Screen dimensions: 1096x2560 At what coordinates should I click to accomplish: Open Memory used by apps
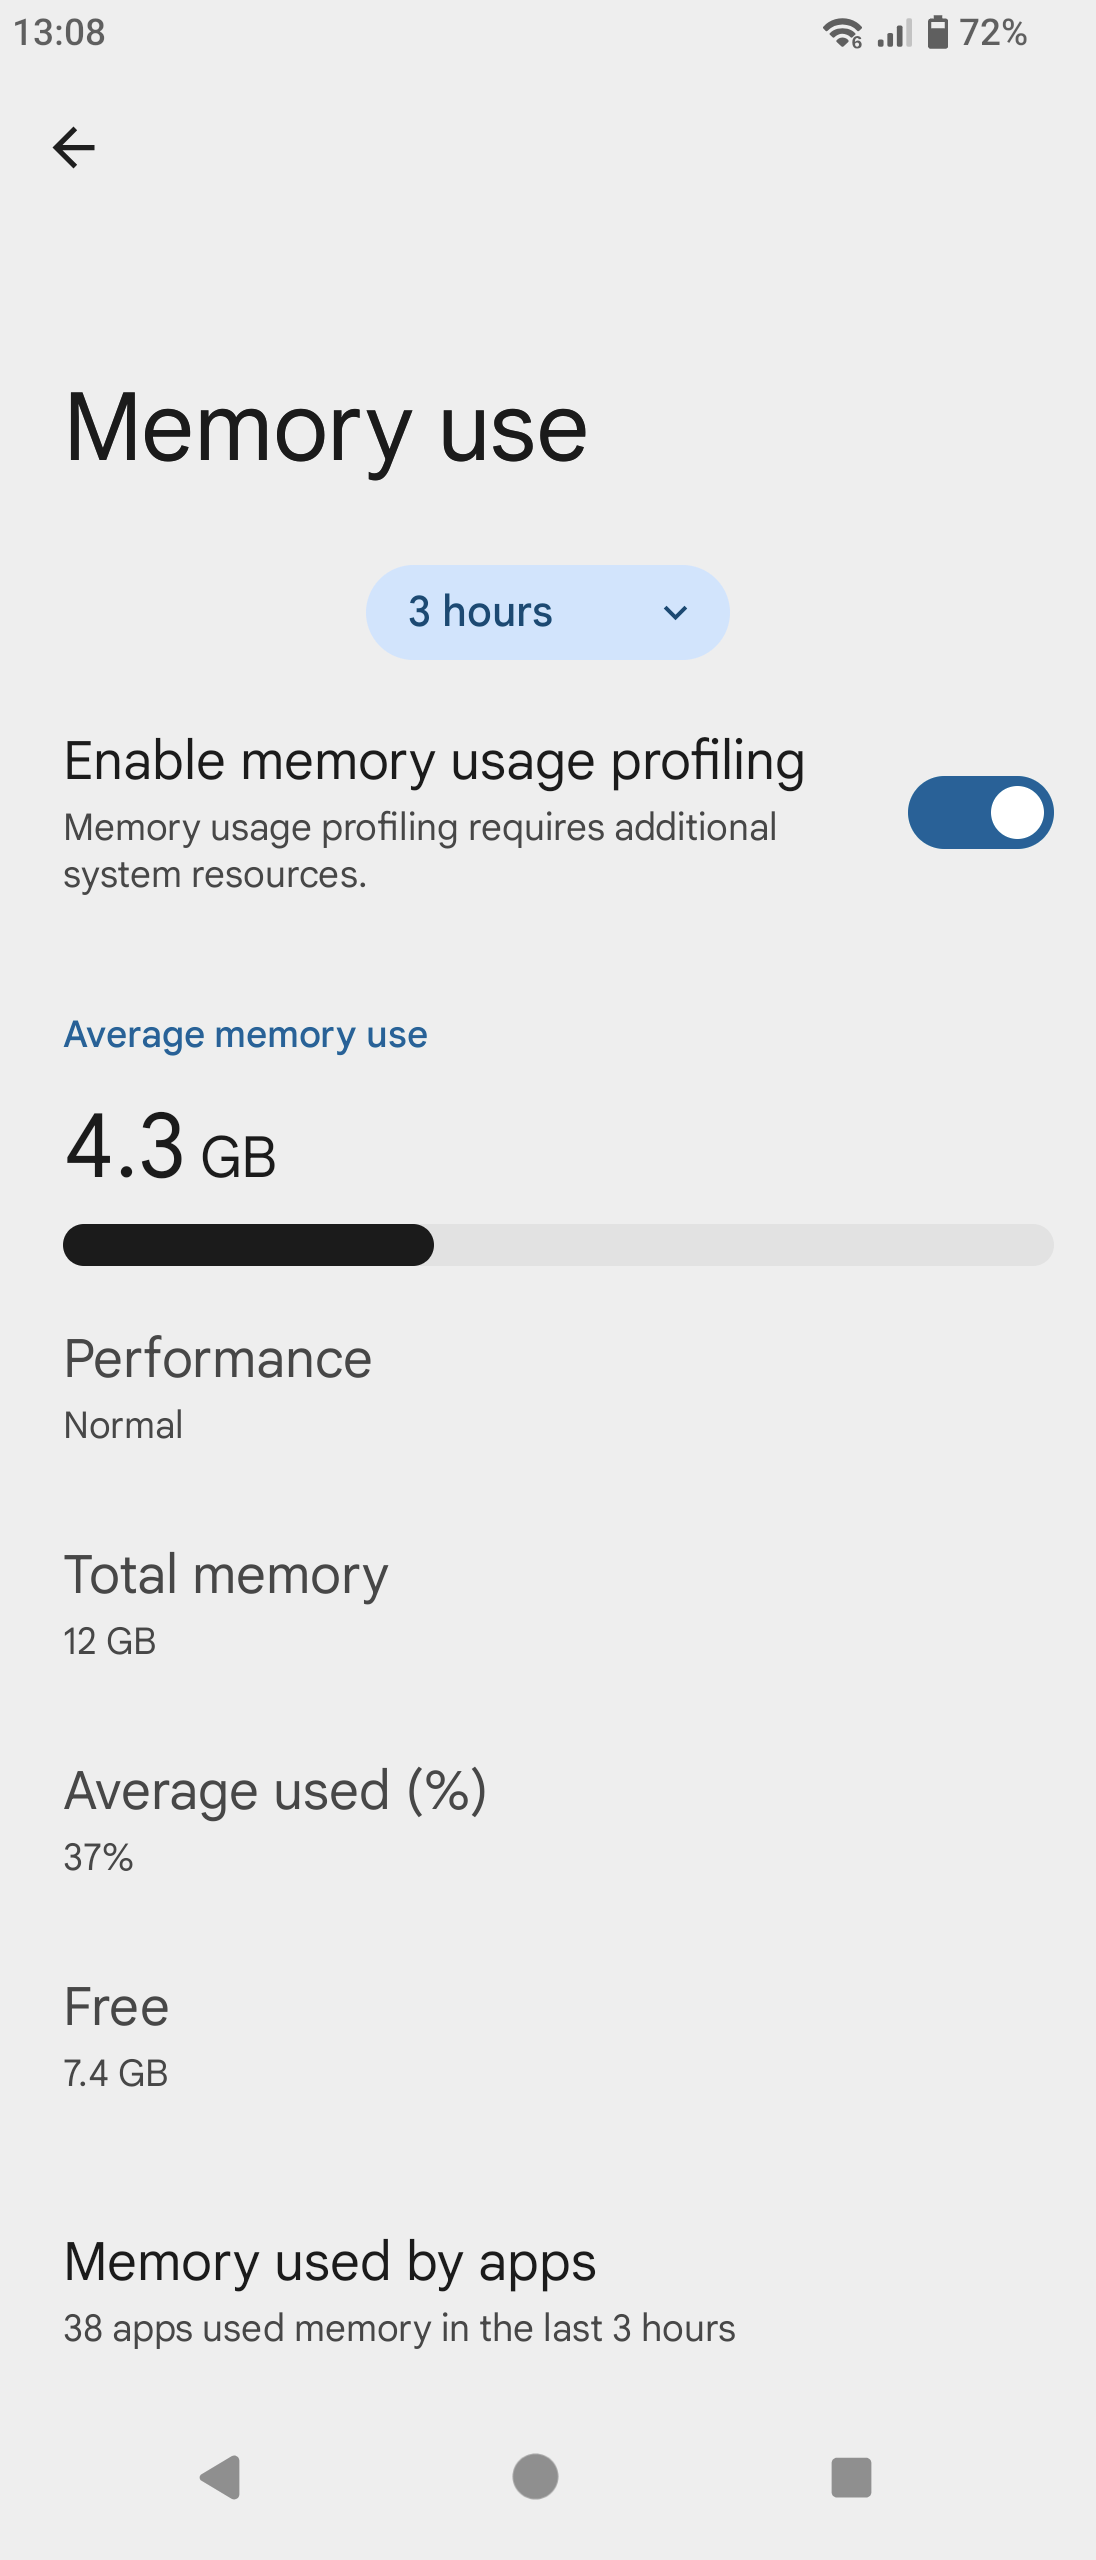pyautogui.click(x=548, y=2291)
